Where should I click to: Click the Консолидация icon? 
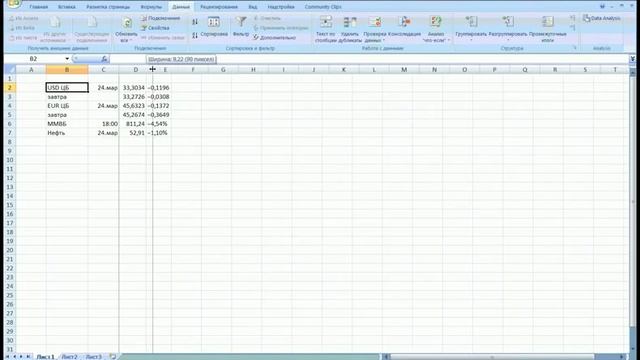tap(404, 22)
